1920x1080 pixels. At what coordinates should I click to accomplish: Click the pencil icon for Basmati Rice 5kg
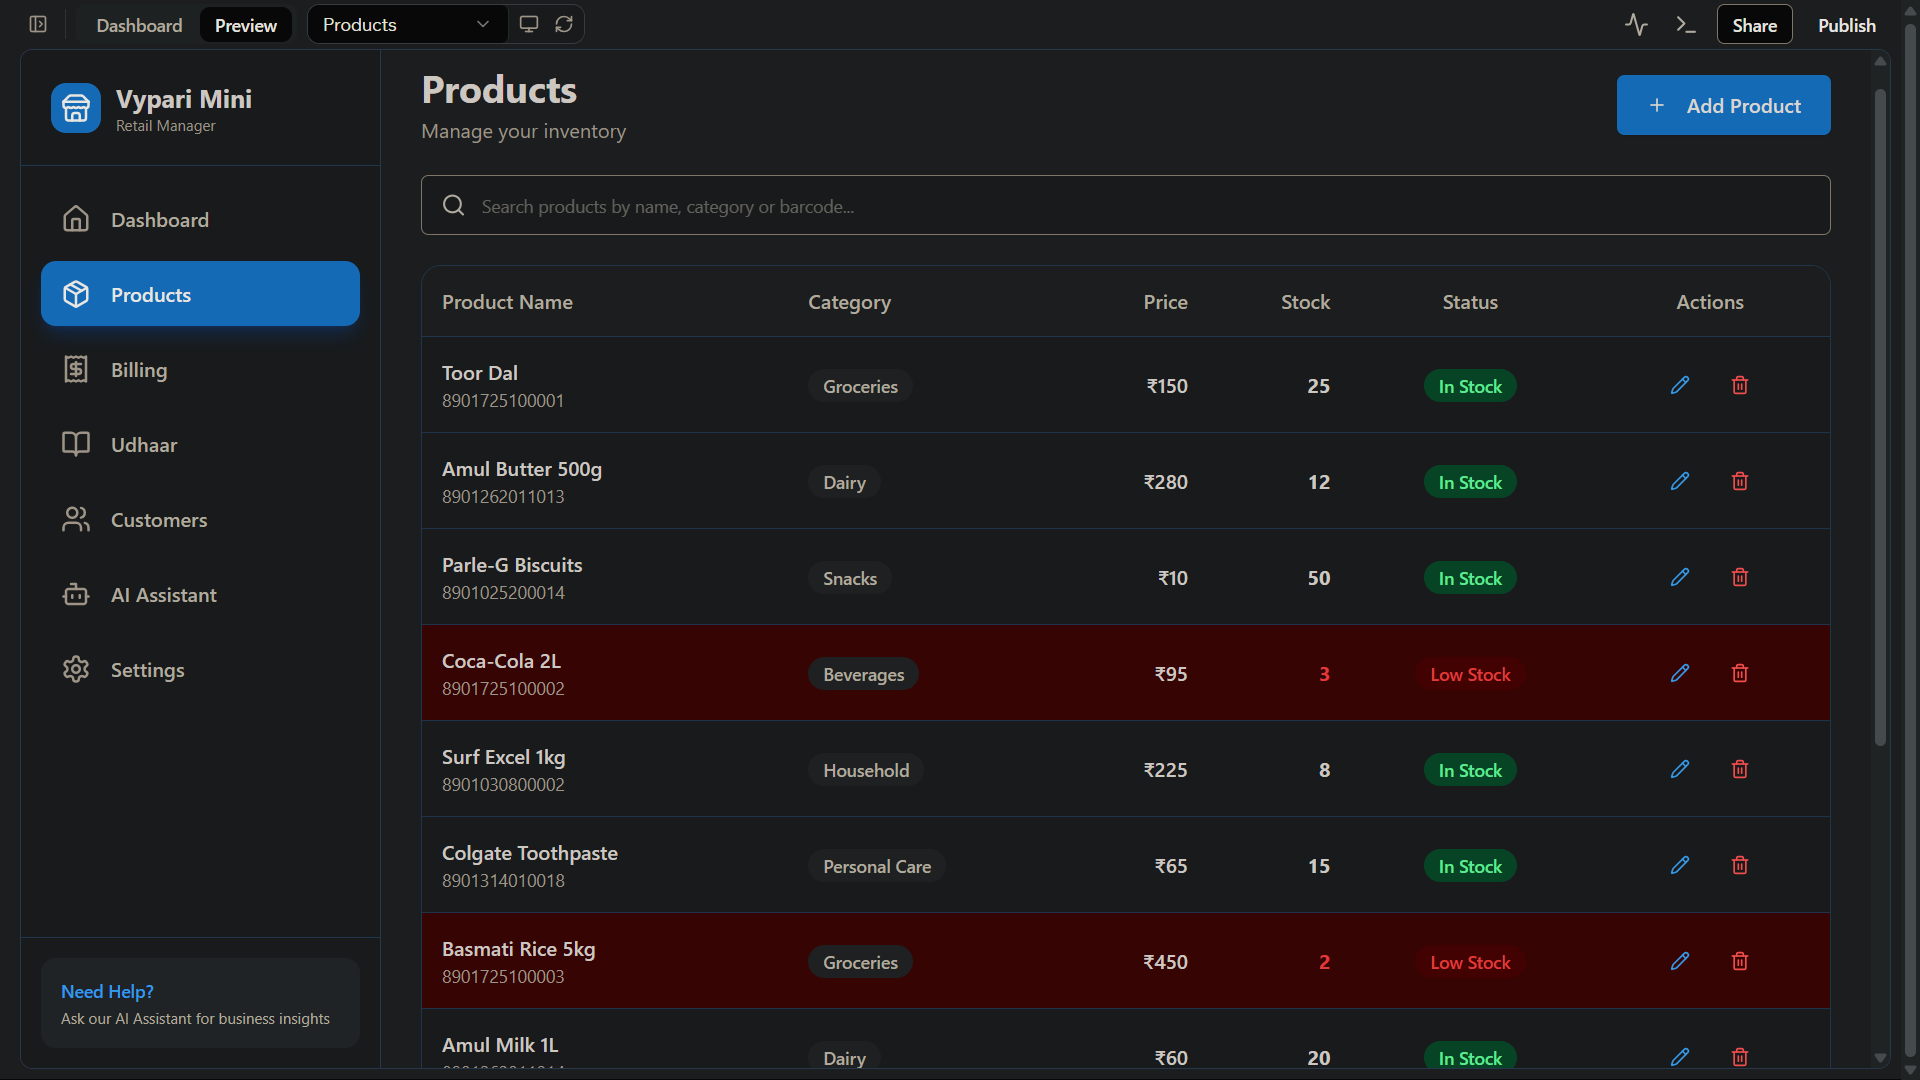click(1680, 961)
